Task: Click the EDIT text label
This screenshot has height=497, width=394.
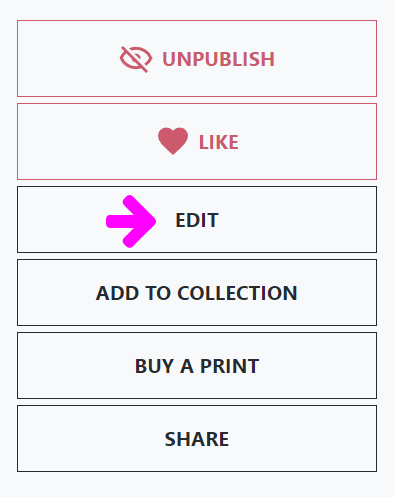Action: (x=197, y=220)
